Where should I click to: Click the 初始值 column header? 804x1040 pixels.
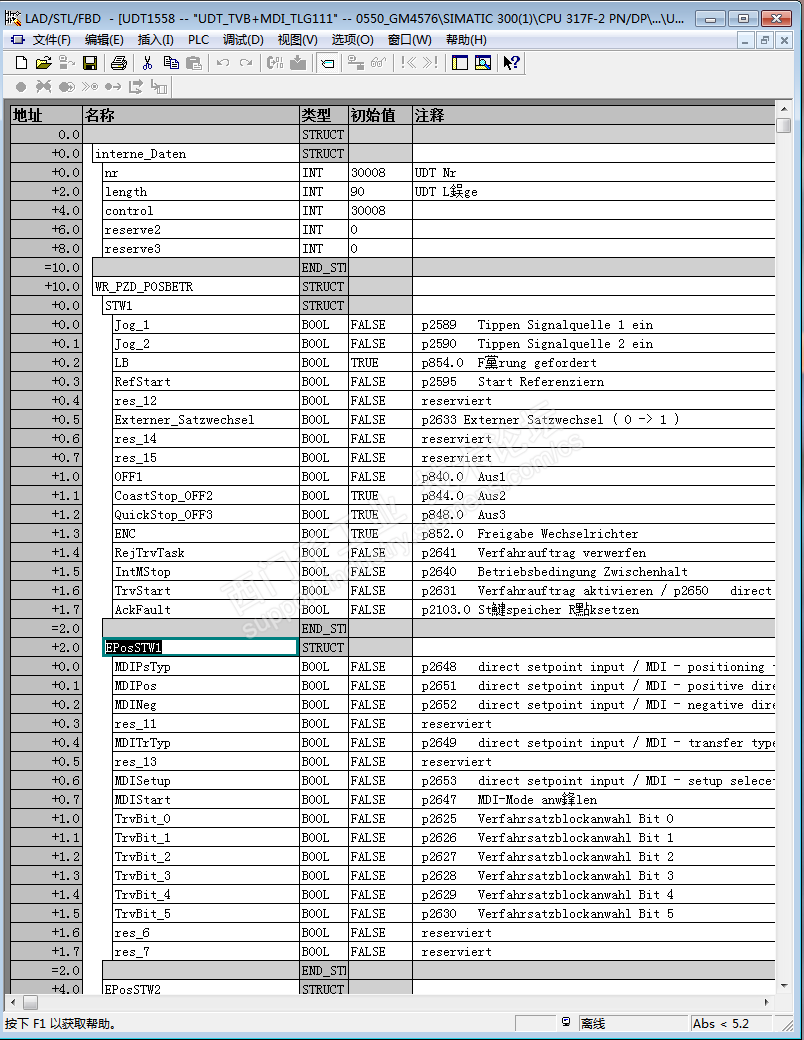(x=380, y=115)
